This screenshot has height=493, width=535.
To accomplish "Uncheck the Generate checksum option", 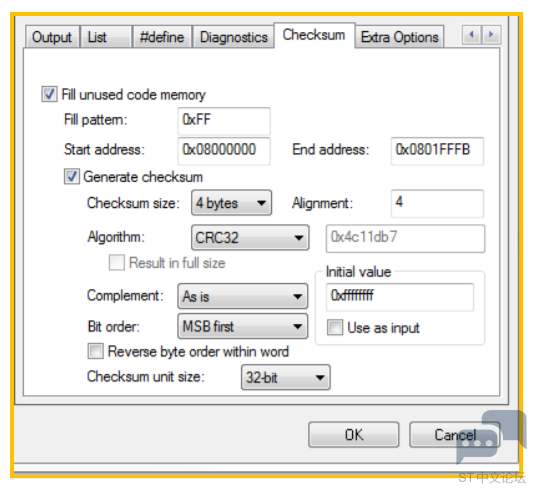I will coord(72,177).
